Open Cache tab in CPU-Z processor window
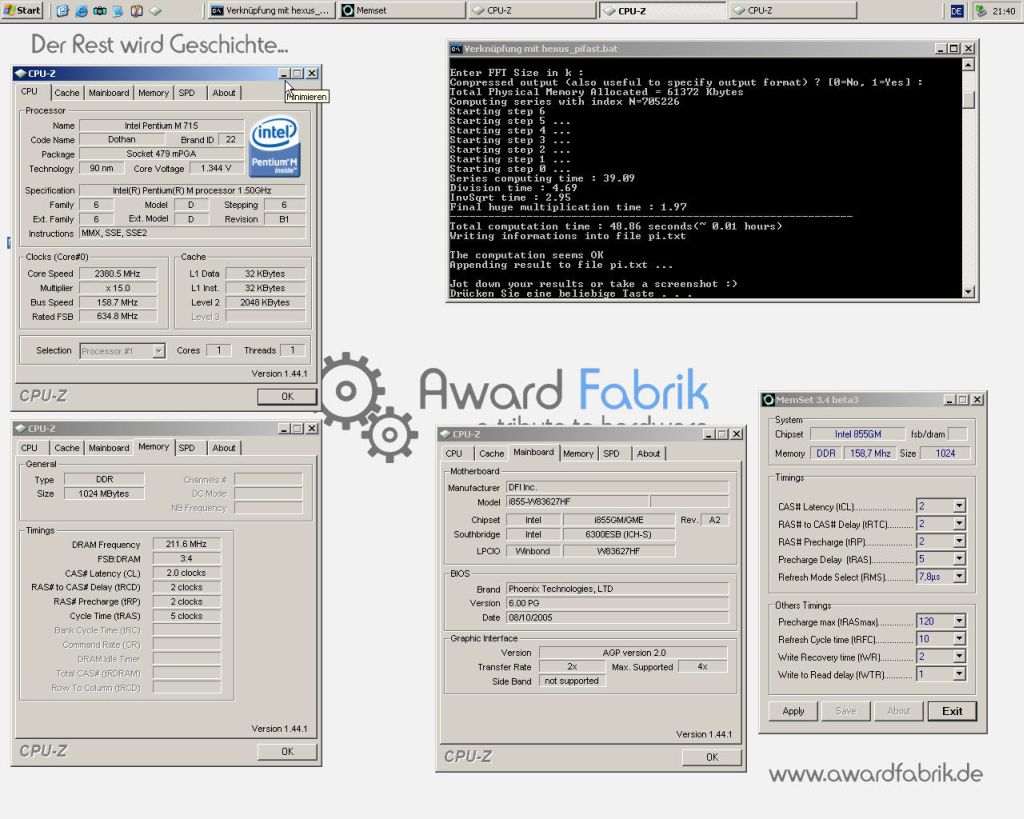1024x819 pixels. pos(67,93)
